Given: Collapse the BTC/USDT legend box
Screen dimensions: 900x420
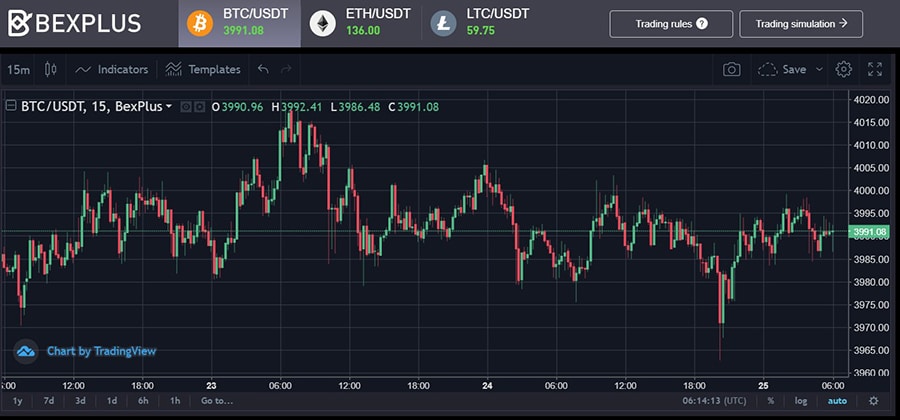Looking at the screenshot, I should [11, 106].
